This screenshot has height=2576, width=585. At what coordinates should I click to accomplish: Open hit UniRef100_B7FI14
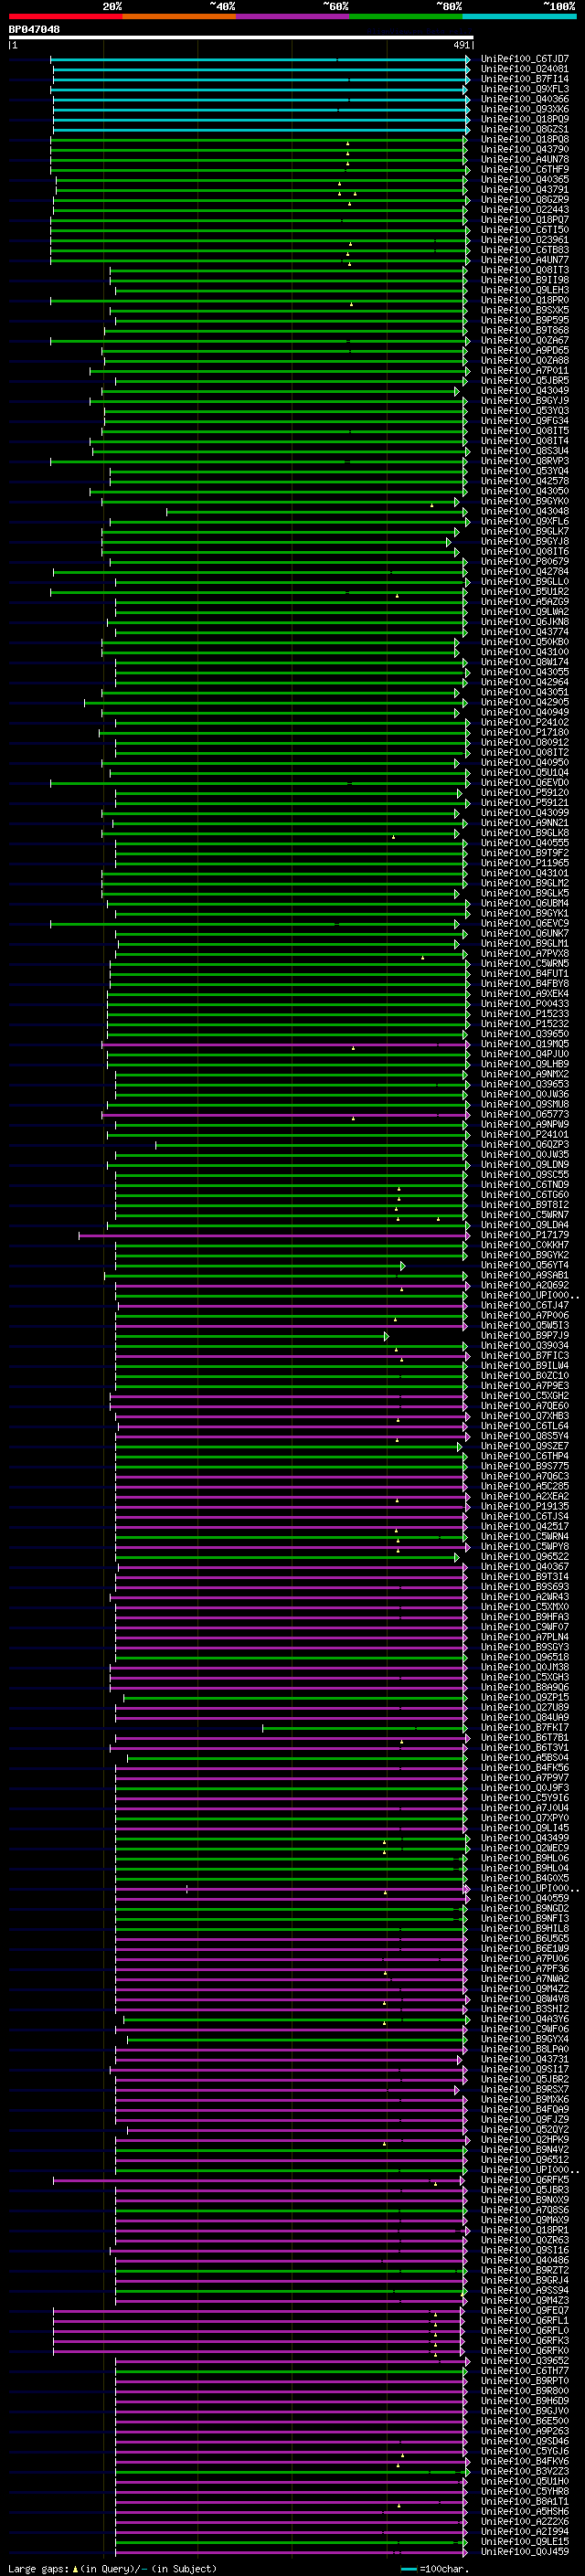click(x=524, y=79)
